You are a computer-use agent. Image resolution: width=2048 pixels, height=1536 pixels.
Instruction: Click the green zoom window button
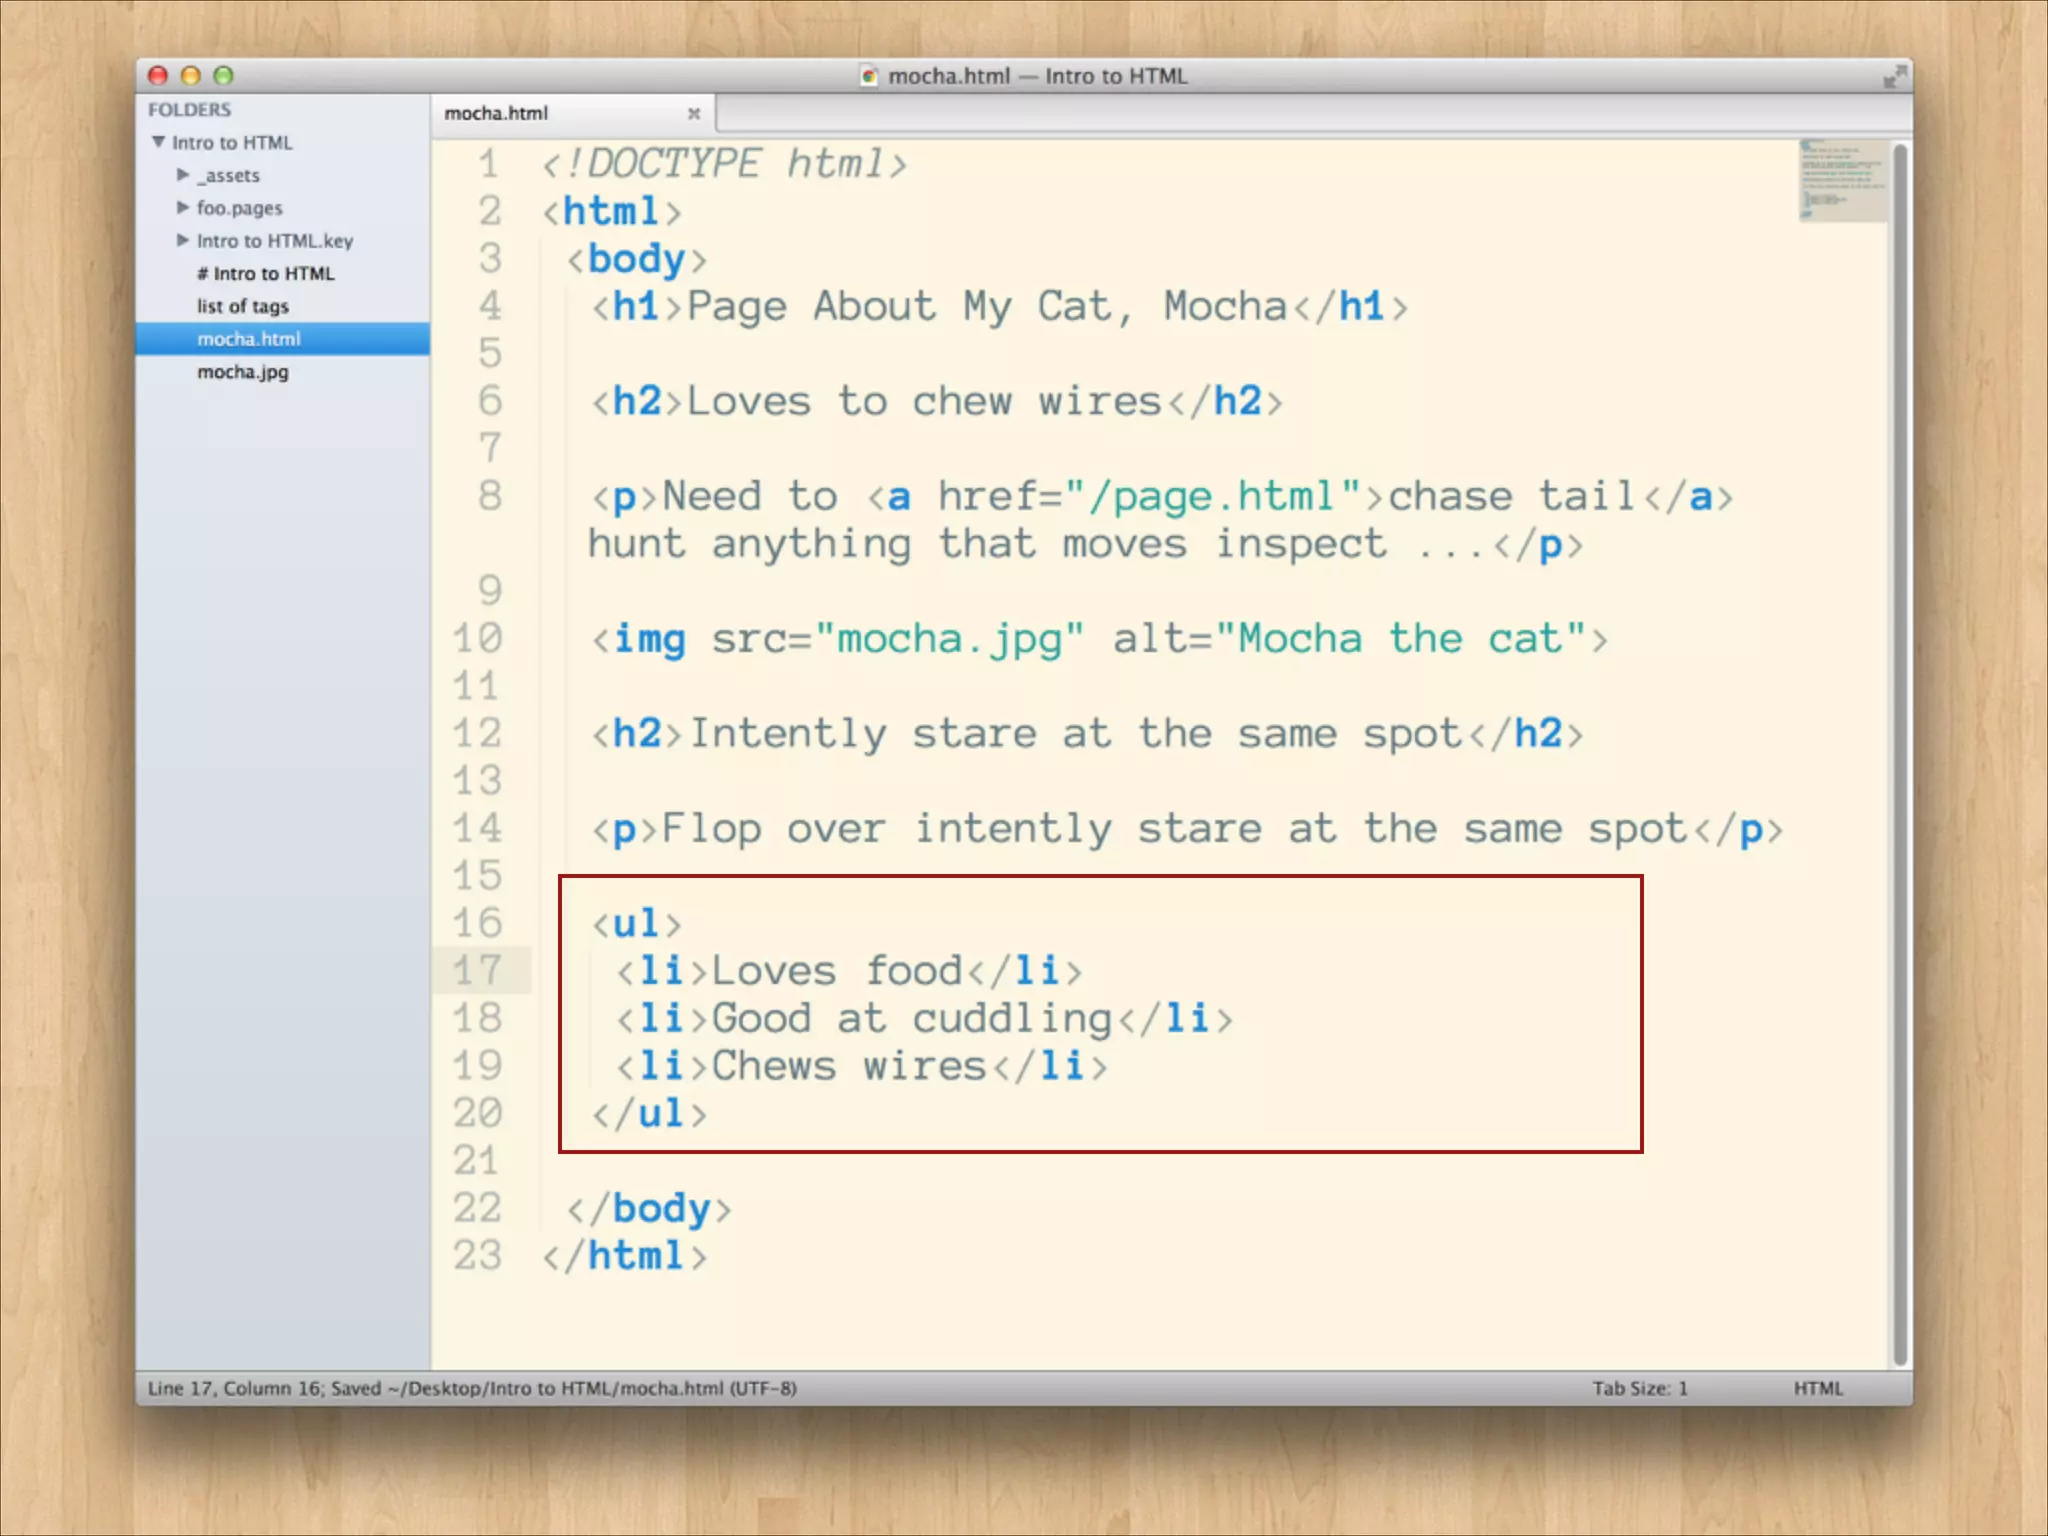(224, 76)
